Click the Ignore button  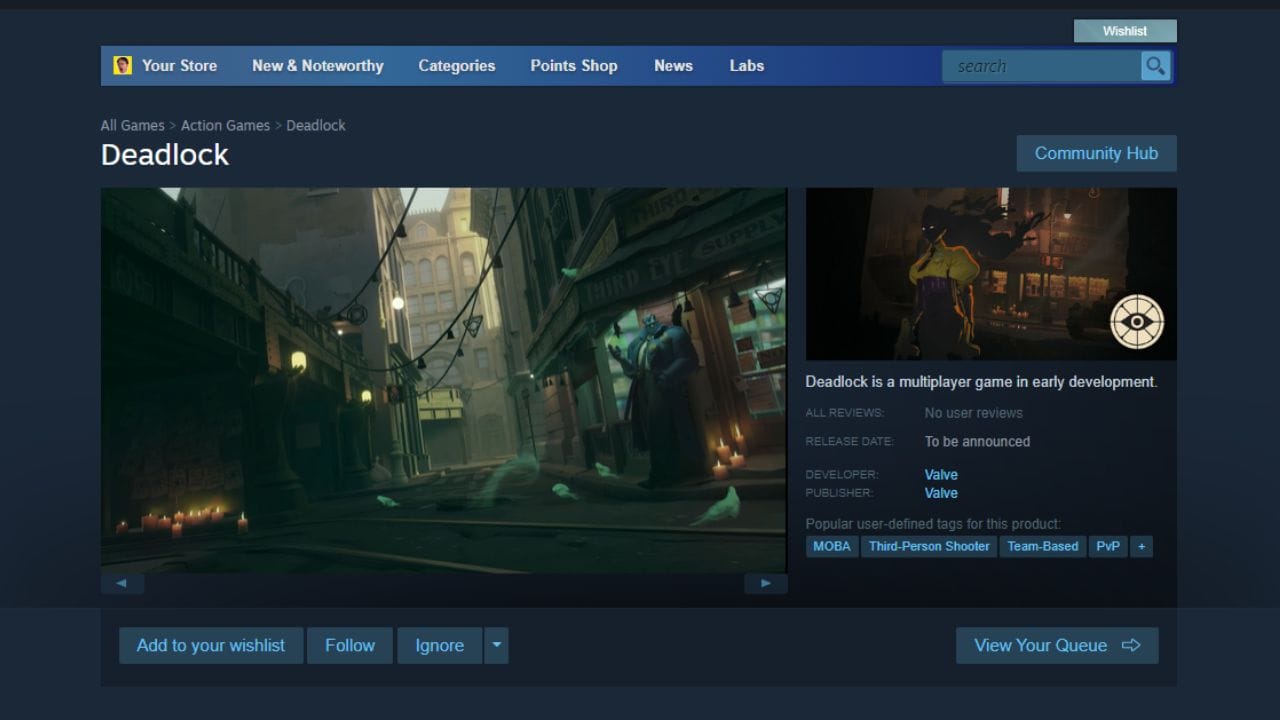440,645
